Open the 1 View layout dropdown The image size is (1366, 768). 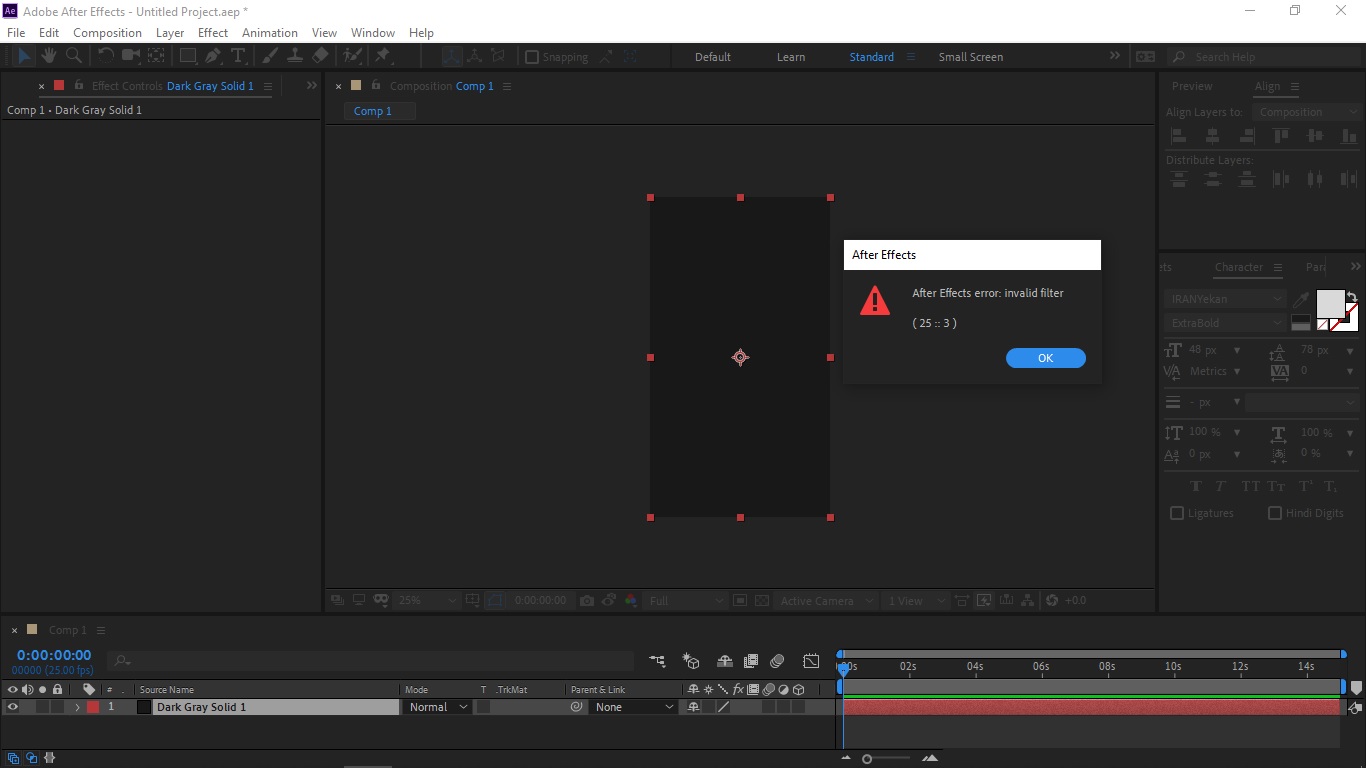point(915,601)
